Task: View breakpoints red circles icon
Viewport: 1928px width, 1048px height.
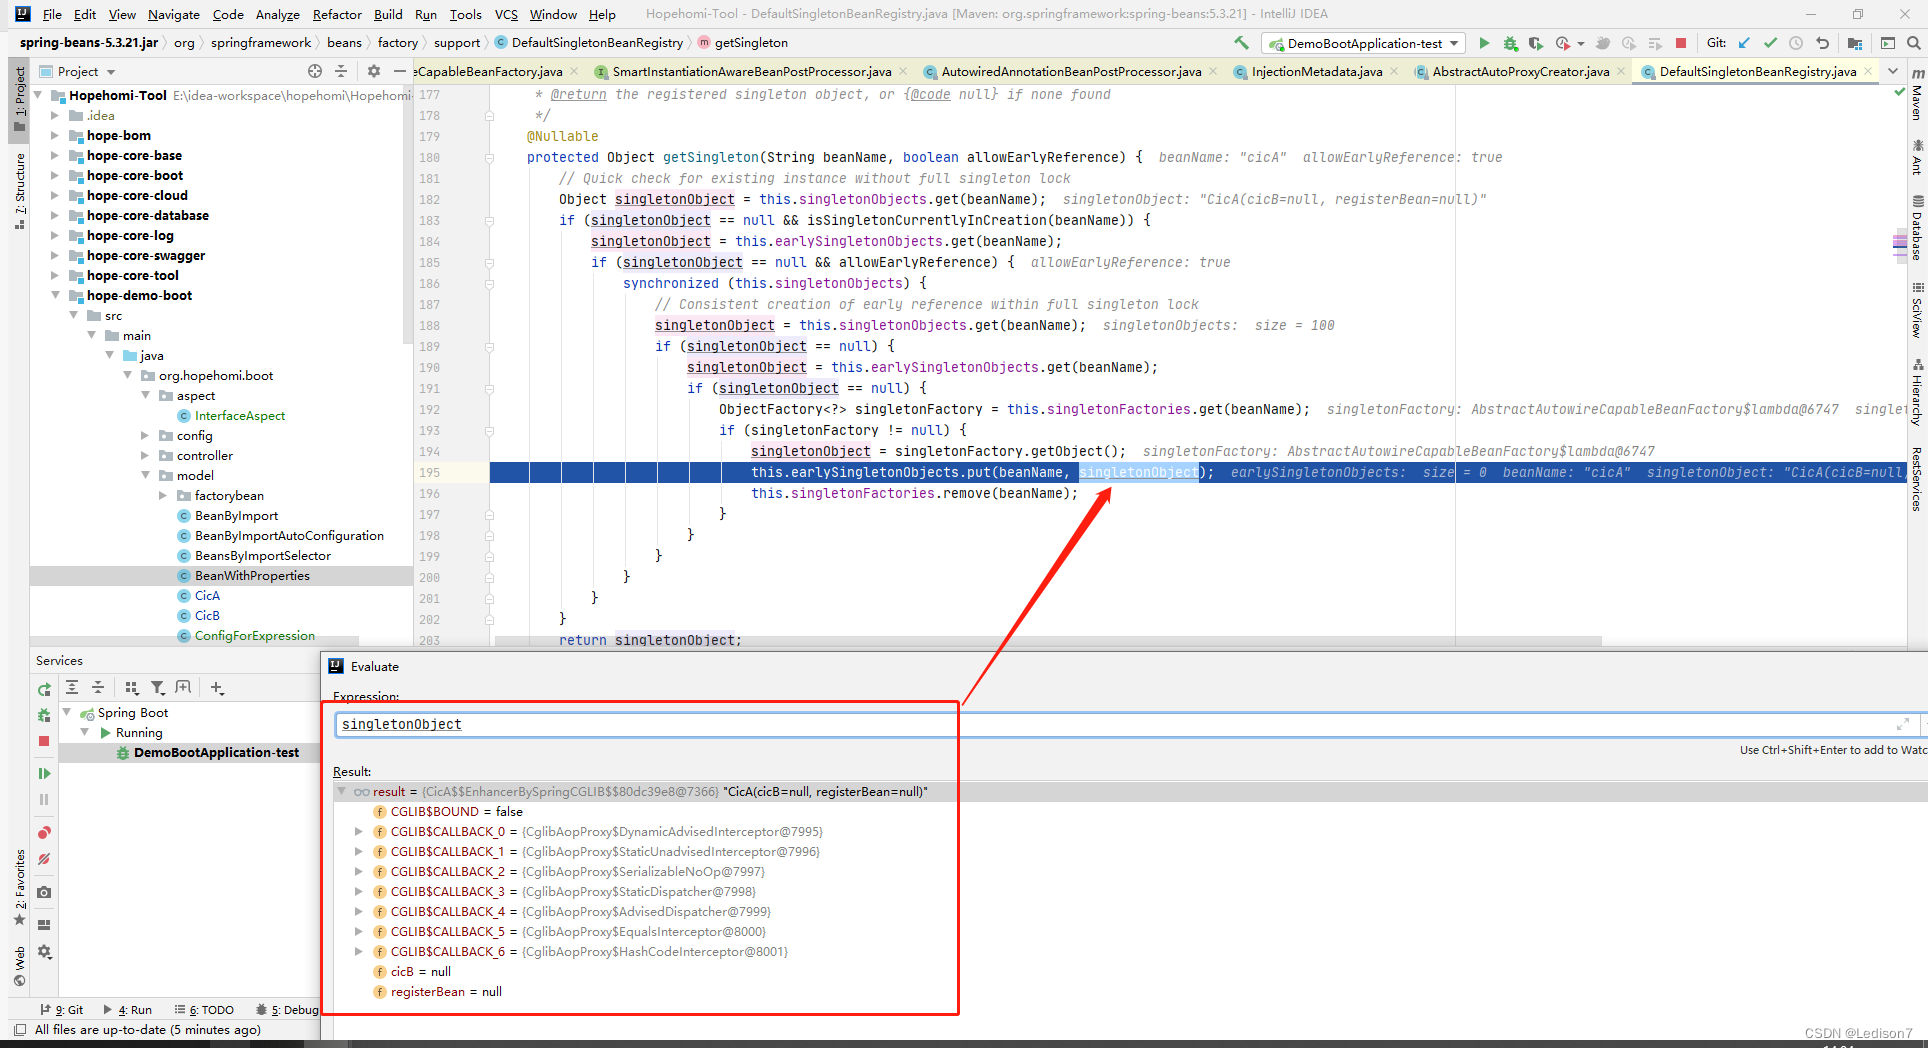Action: click(44, 833)
